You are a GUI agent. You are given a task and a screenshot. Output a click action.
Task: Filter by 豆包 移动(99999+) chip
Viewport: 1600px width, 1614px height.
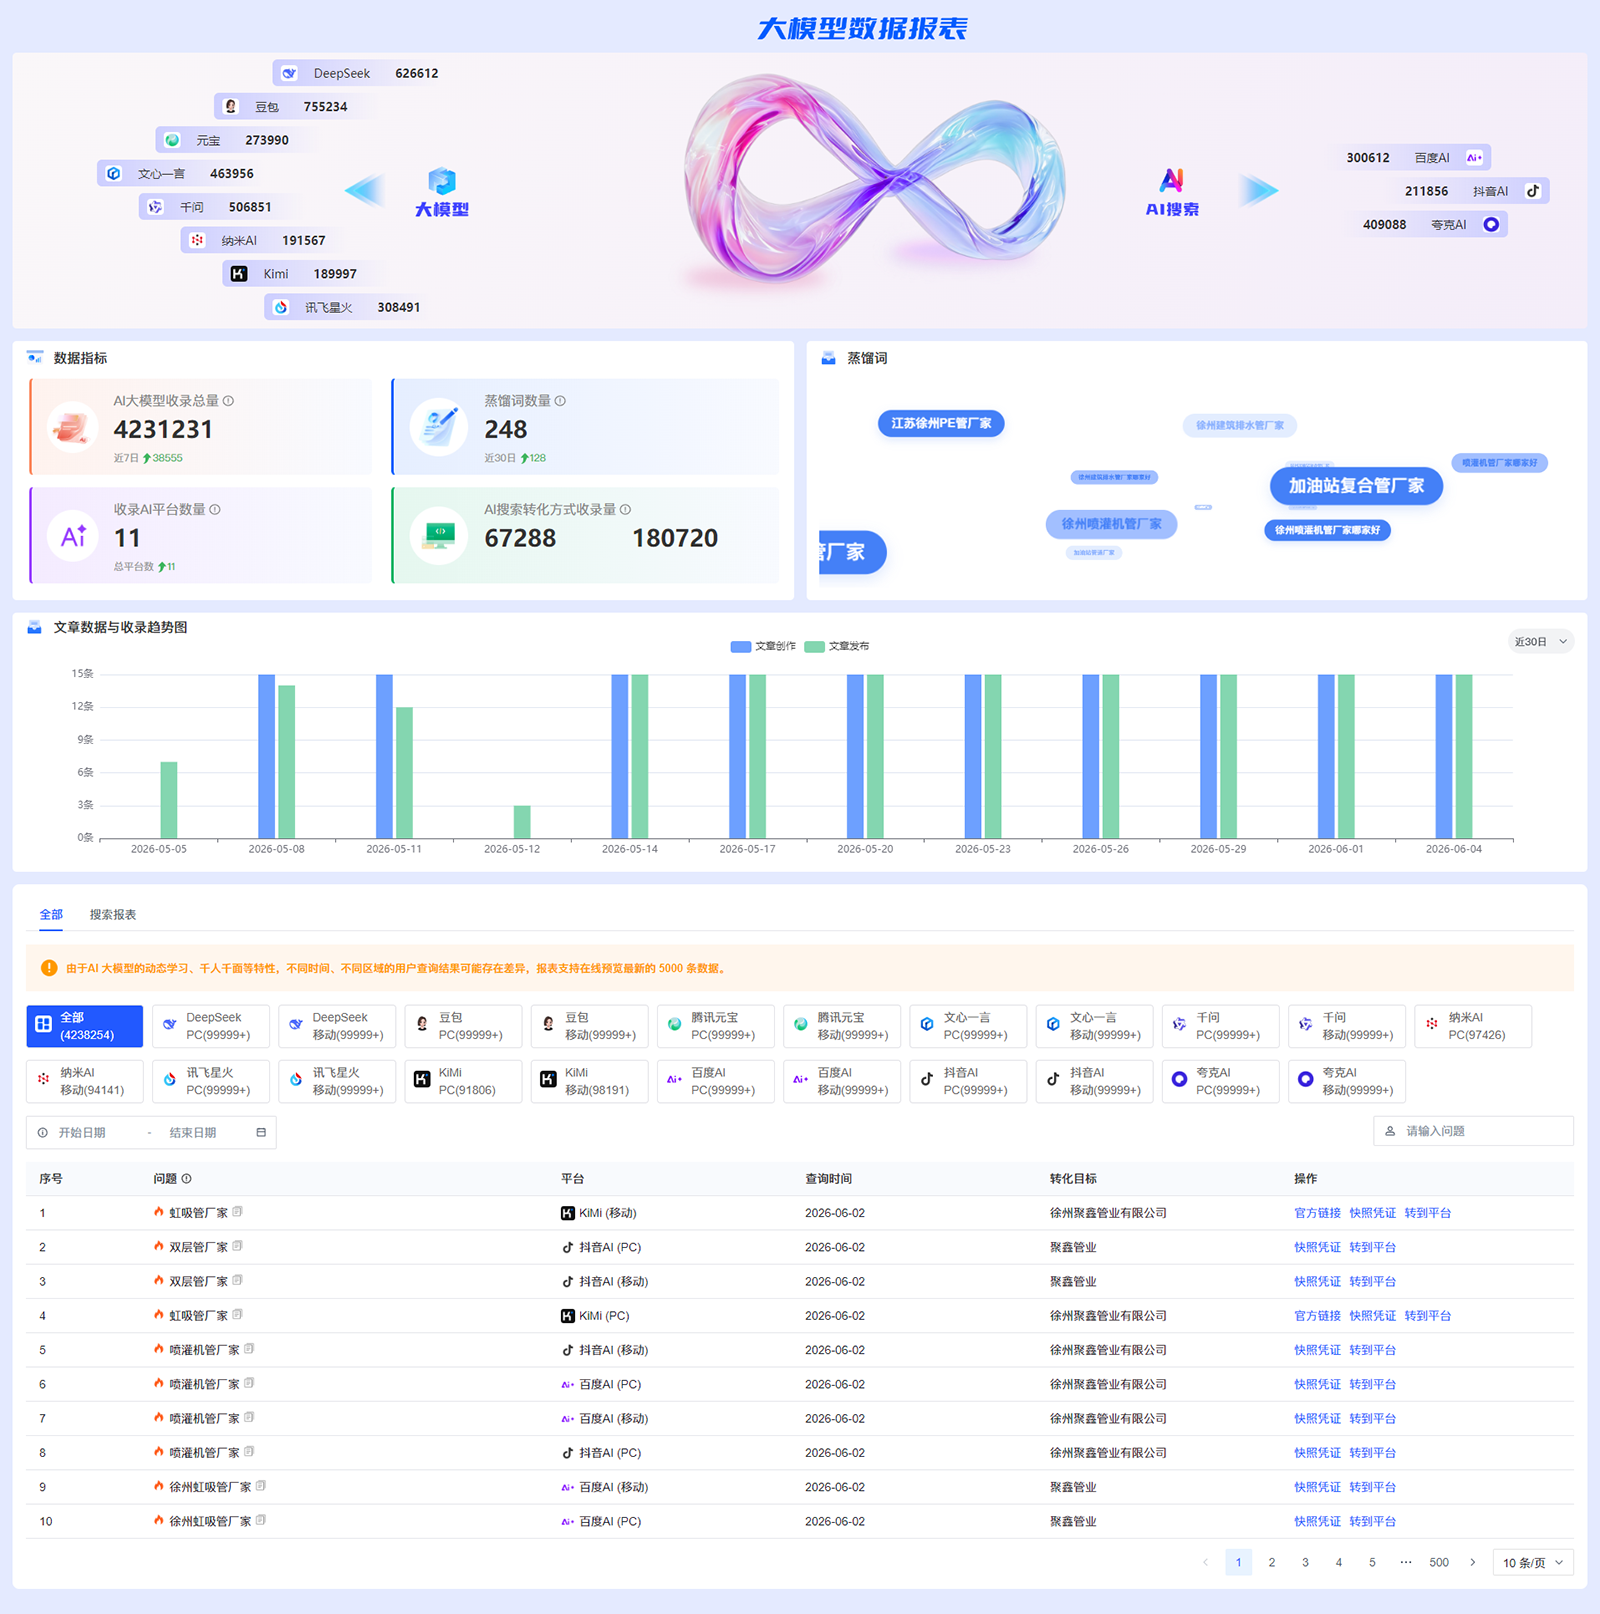[590, 1026]
